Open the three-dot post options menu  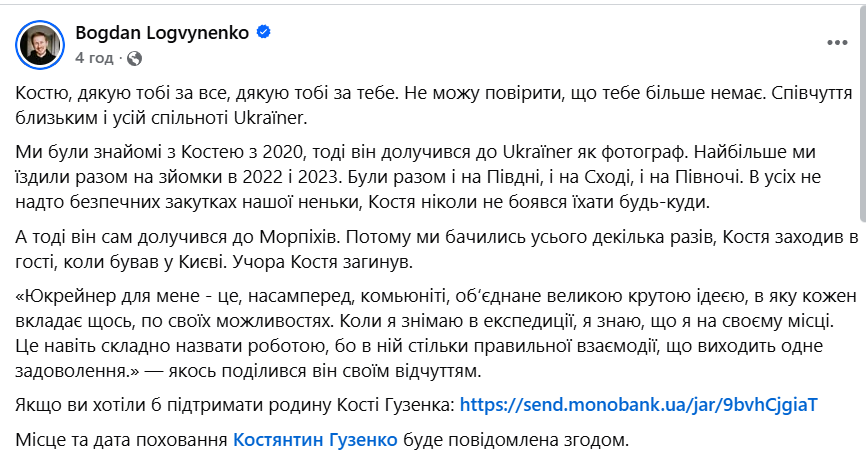click(838, 44)
